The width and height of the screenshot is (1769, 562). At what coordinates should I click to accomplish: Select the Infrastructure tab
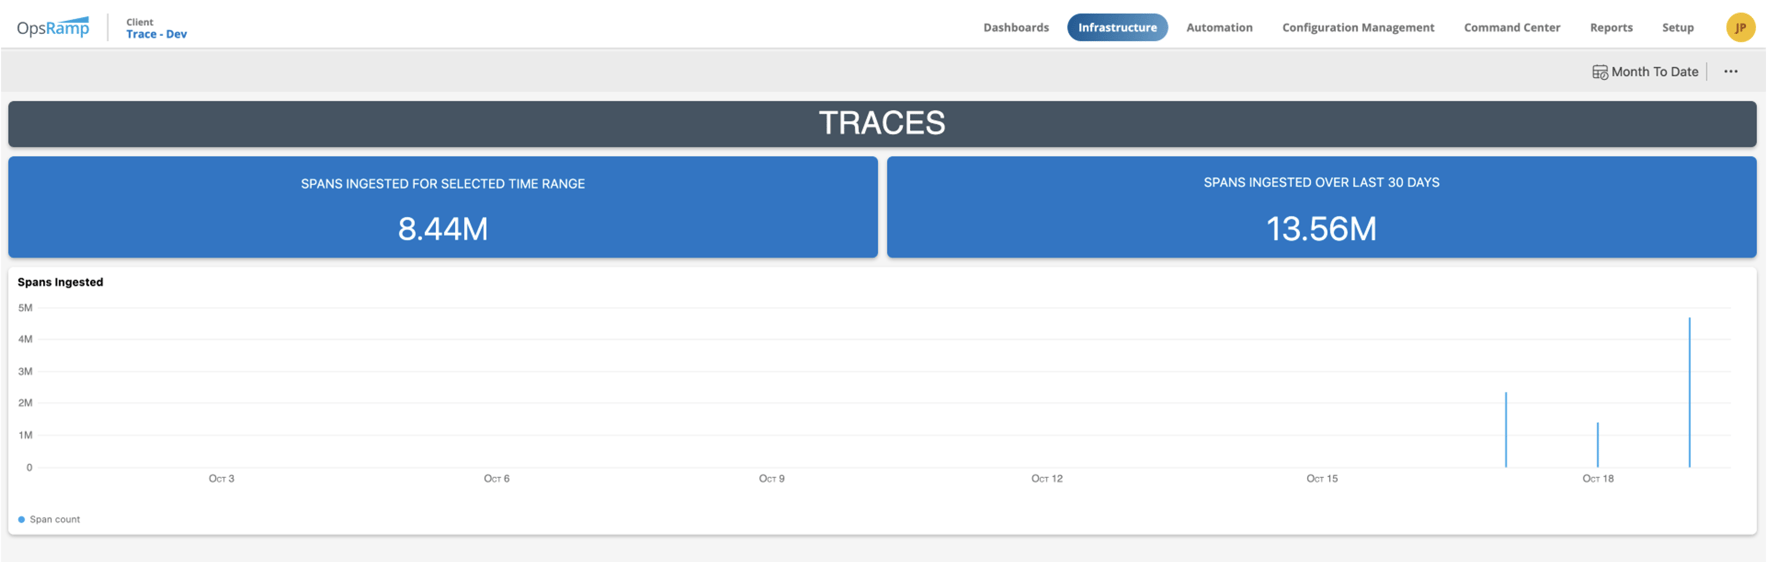pos(1116,27)
